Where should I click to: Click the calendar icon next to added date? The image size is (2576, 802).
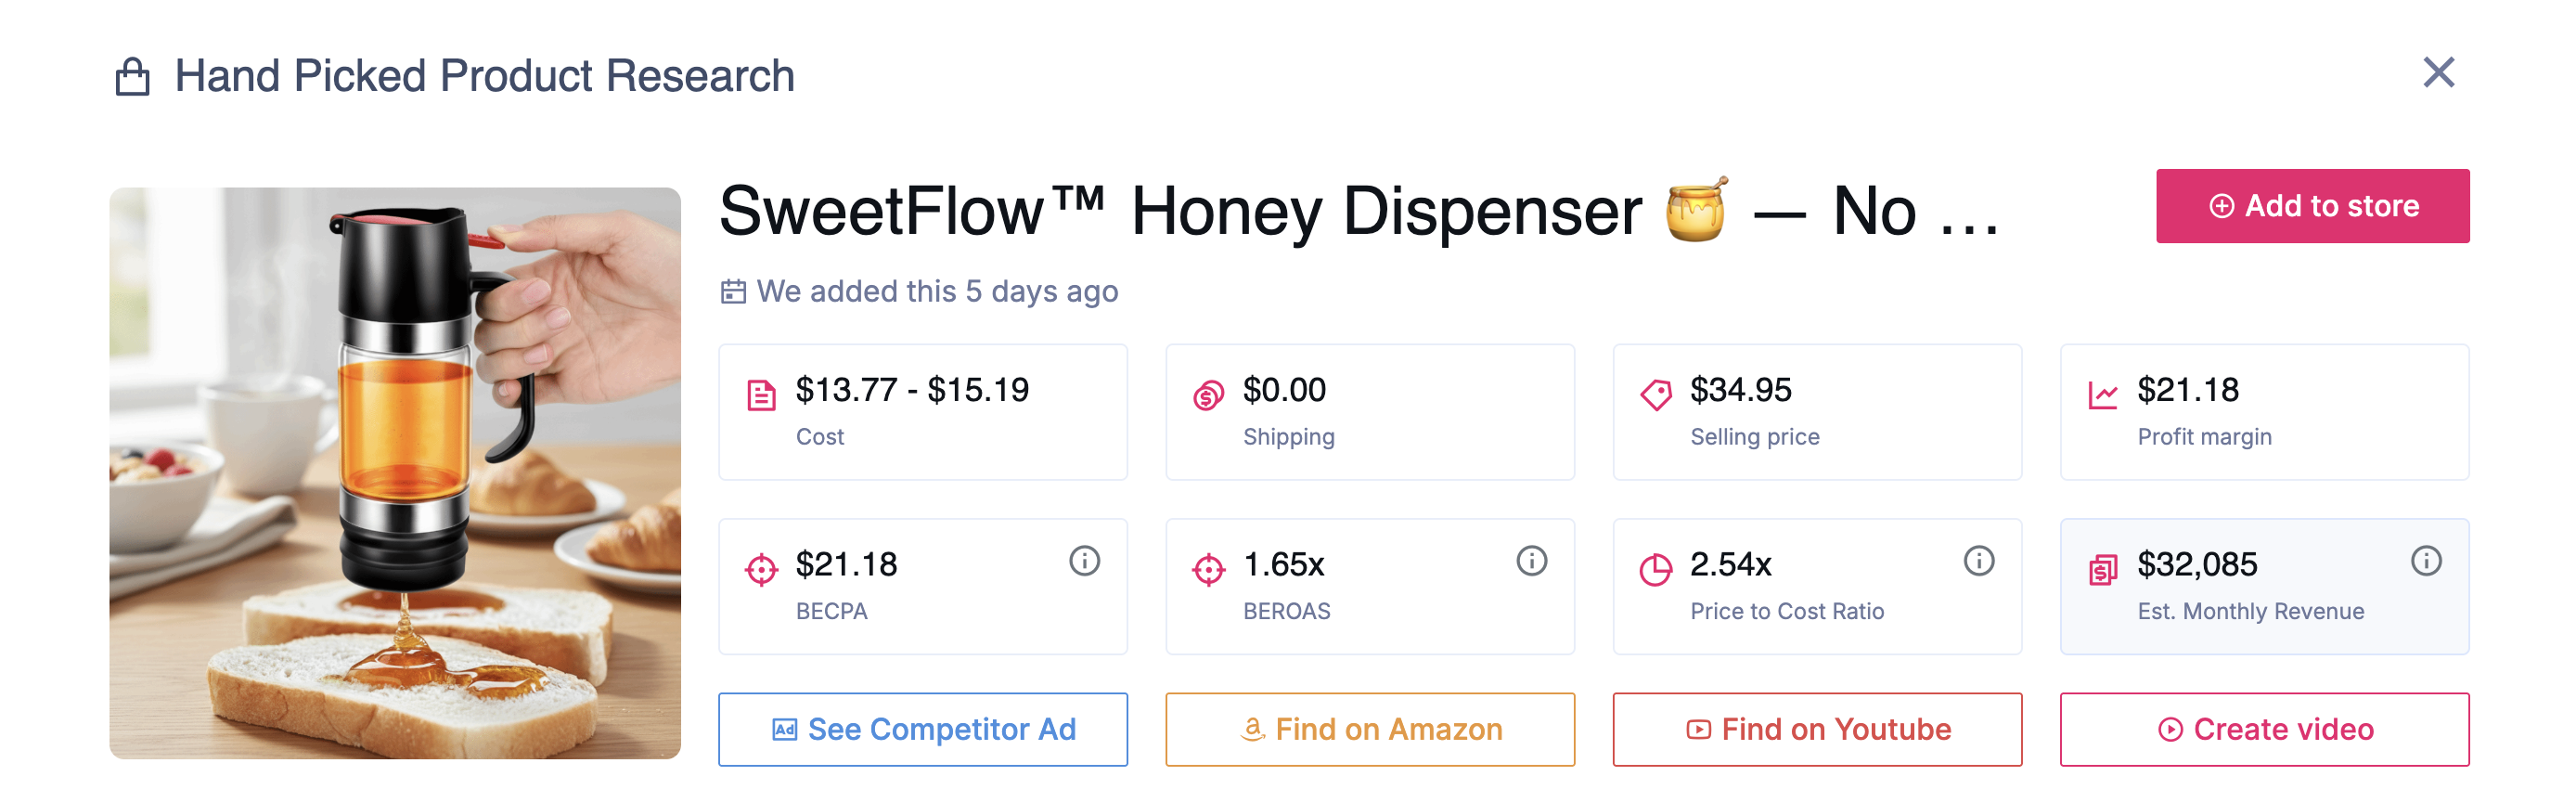click(733, 291)
